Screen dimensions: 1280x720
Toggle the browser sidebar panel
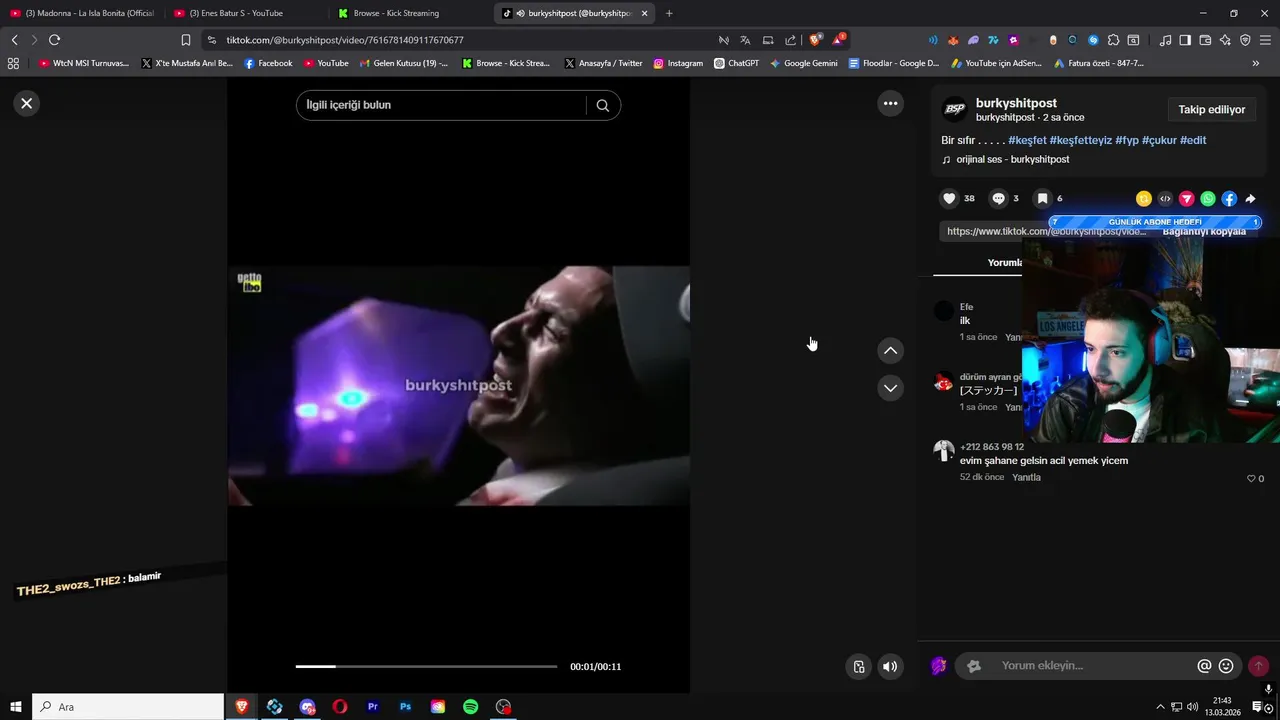click(1185, 40)
